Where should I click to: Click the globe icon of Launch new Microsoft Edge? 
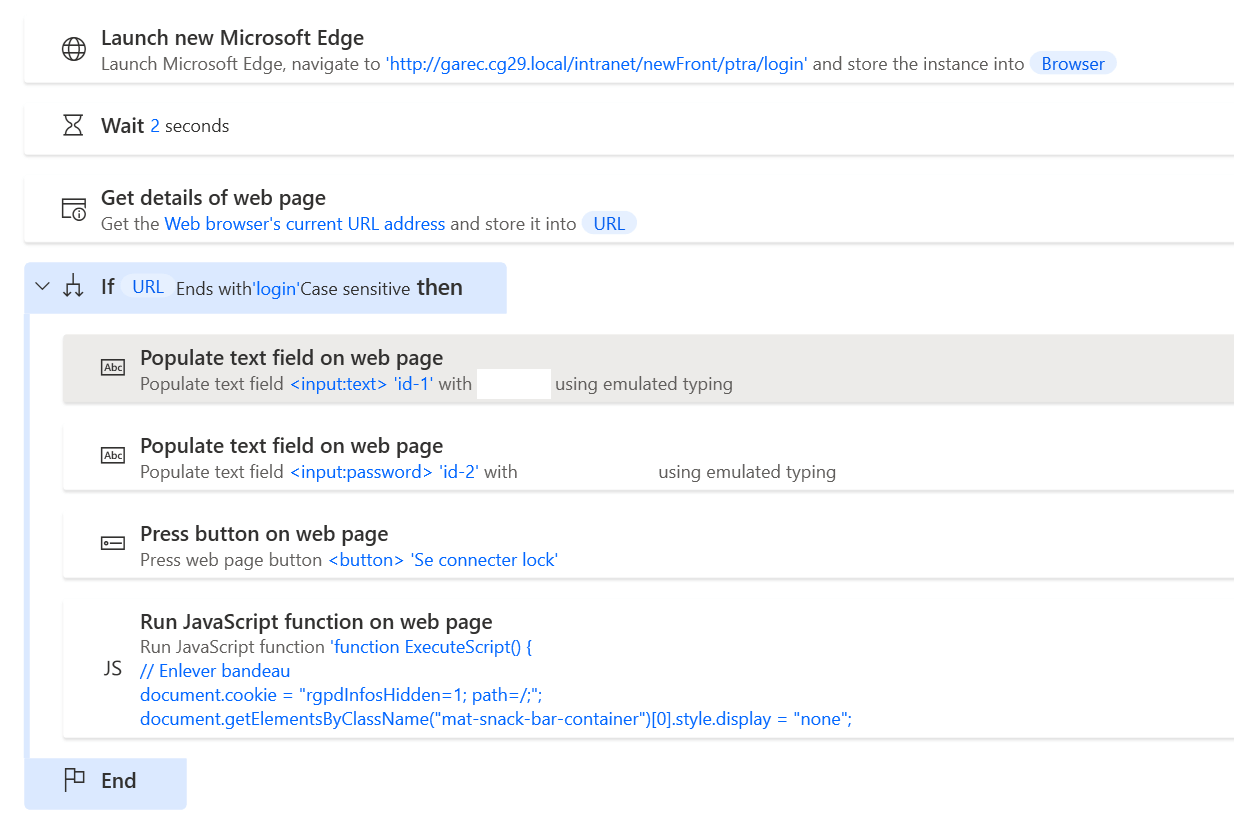click(x=74, y=50)
